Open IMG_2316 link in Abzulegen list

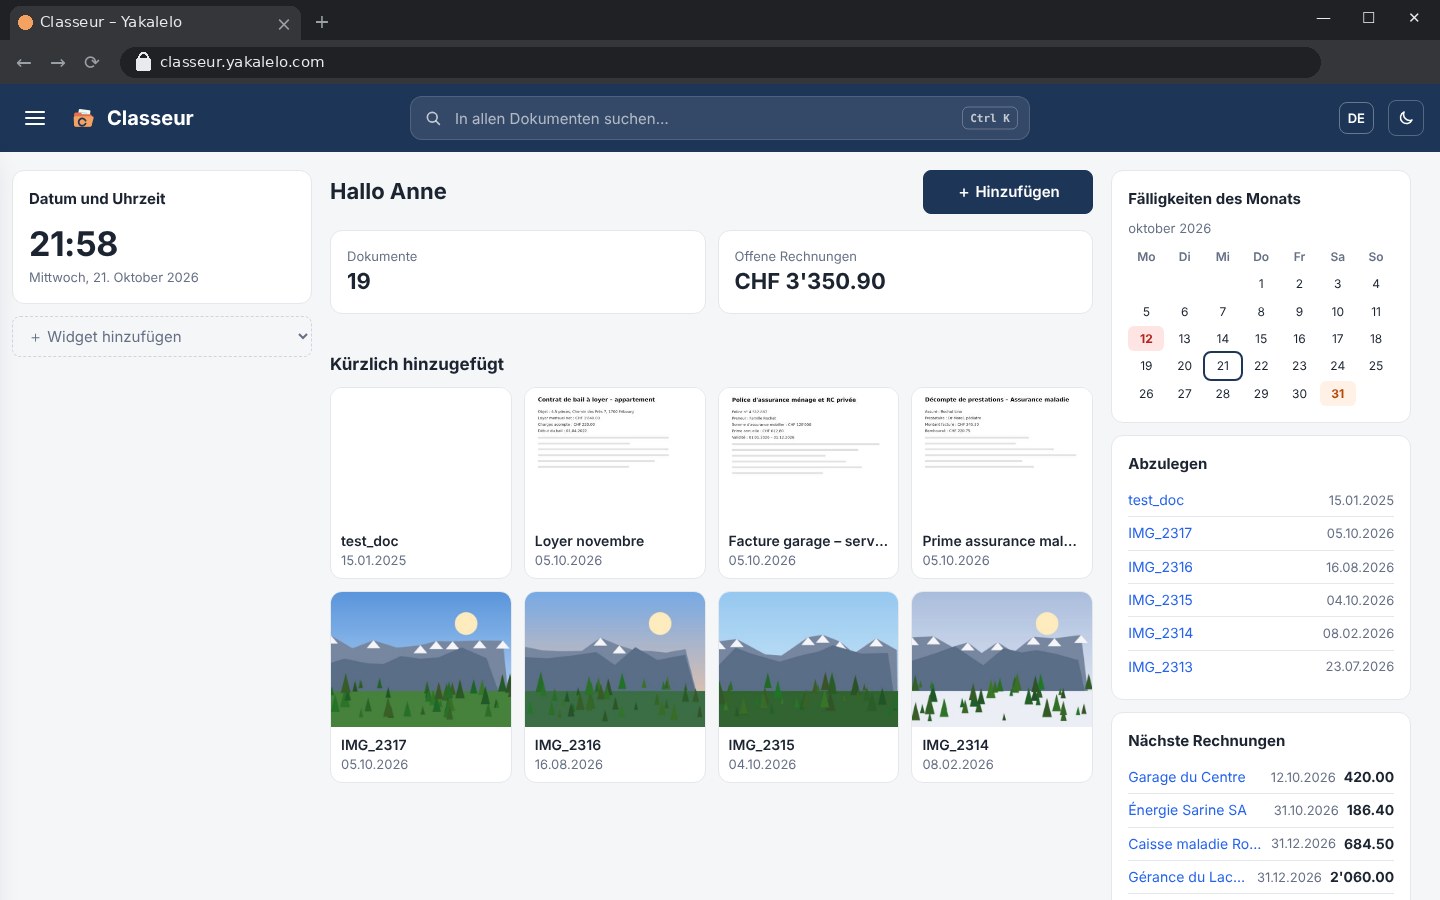(x=1160, y=567)
